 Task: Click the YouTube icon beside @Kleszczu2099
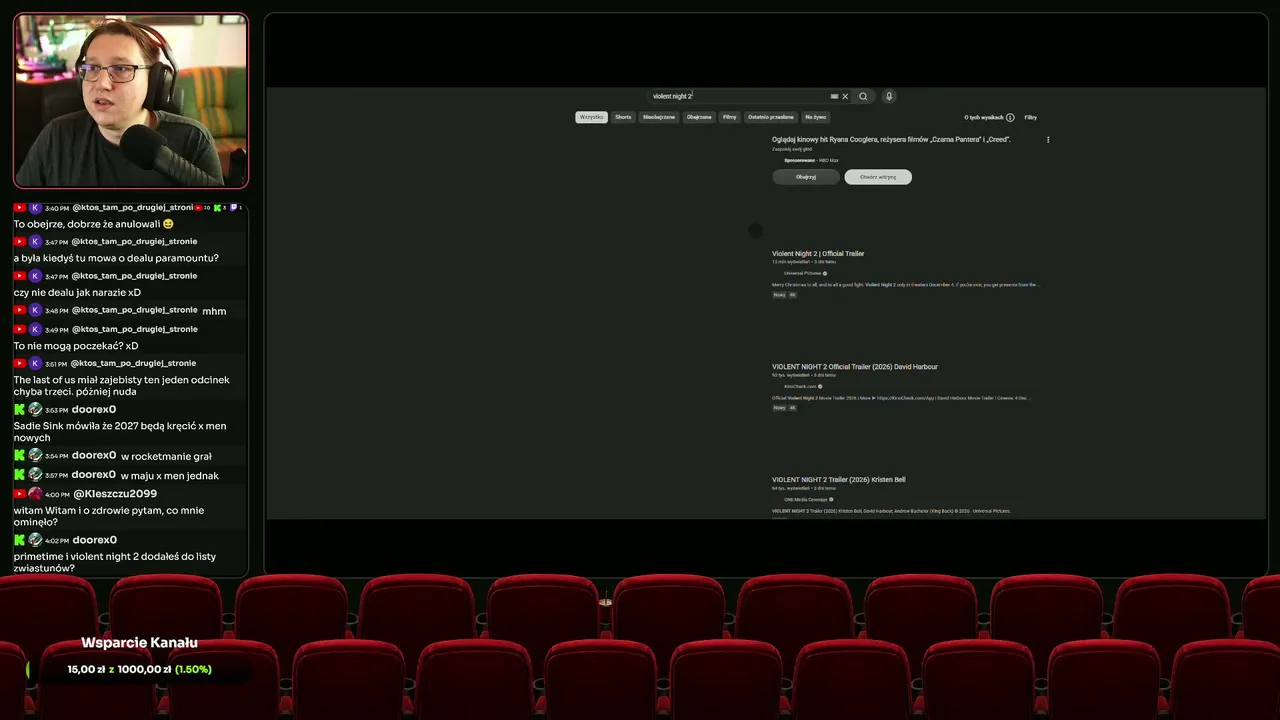(19, 494)
